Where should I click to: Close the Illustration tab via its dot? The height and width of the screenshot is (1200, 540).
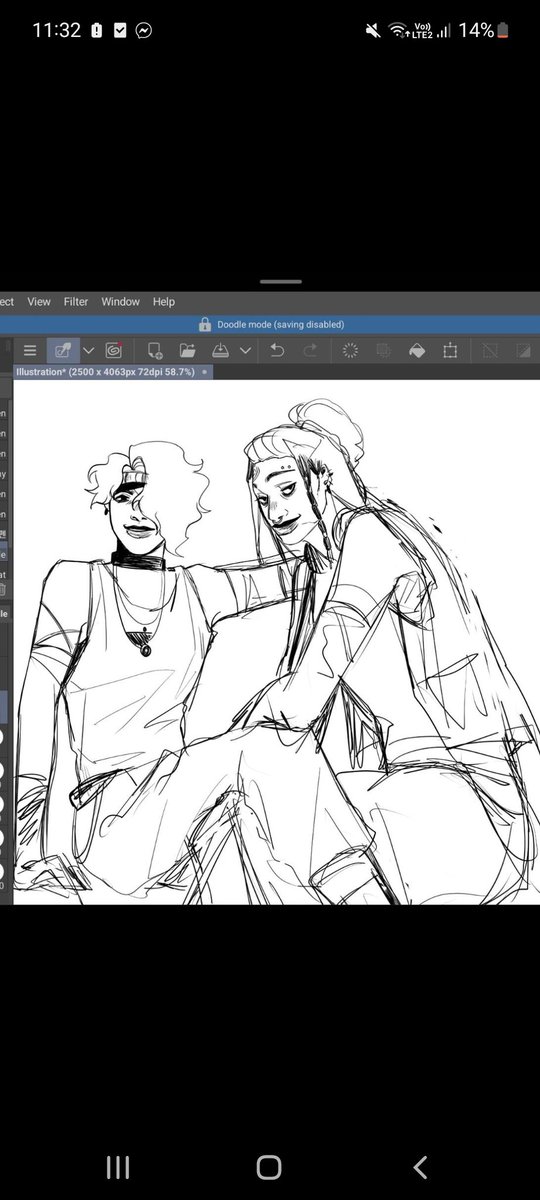click(205, 371)
